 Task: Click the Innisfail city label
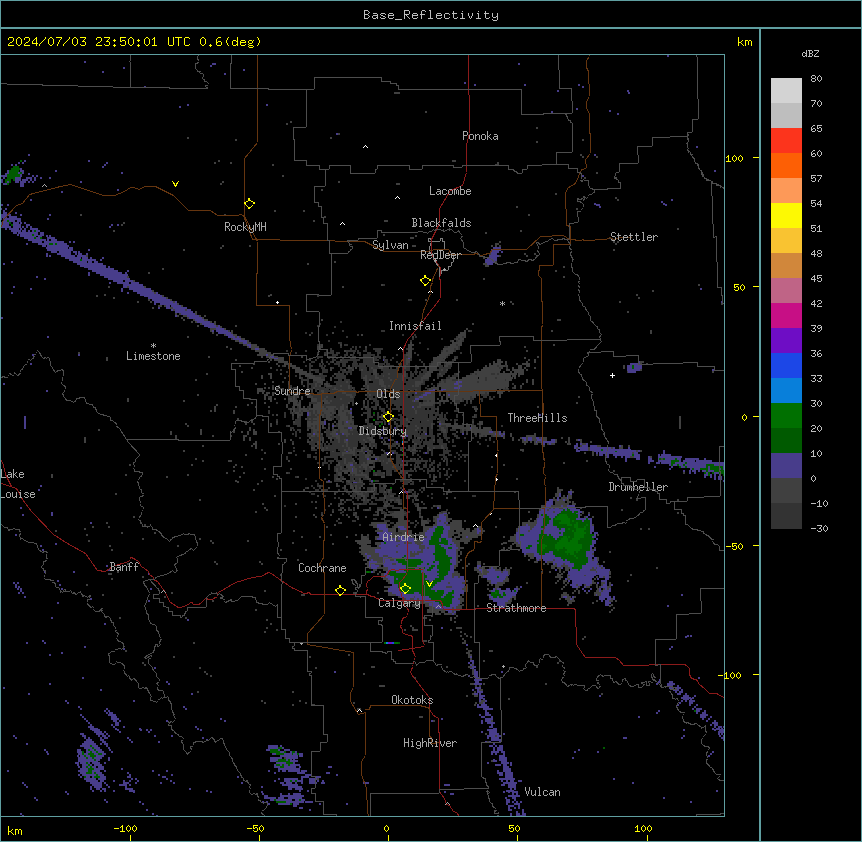point(415,326)
